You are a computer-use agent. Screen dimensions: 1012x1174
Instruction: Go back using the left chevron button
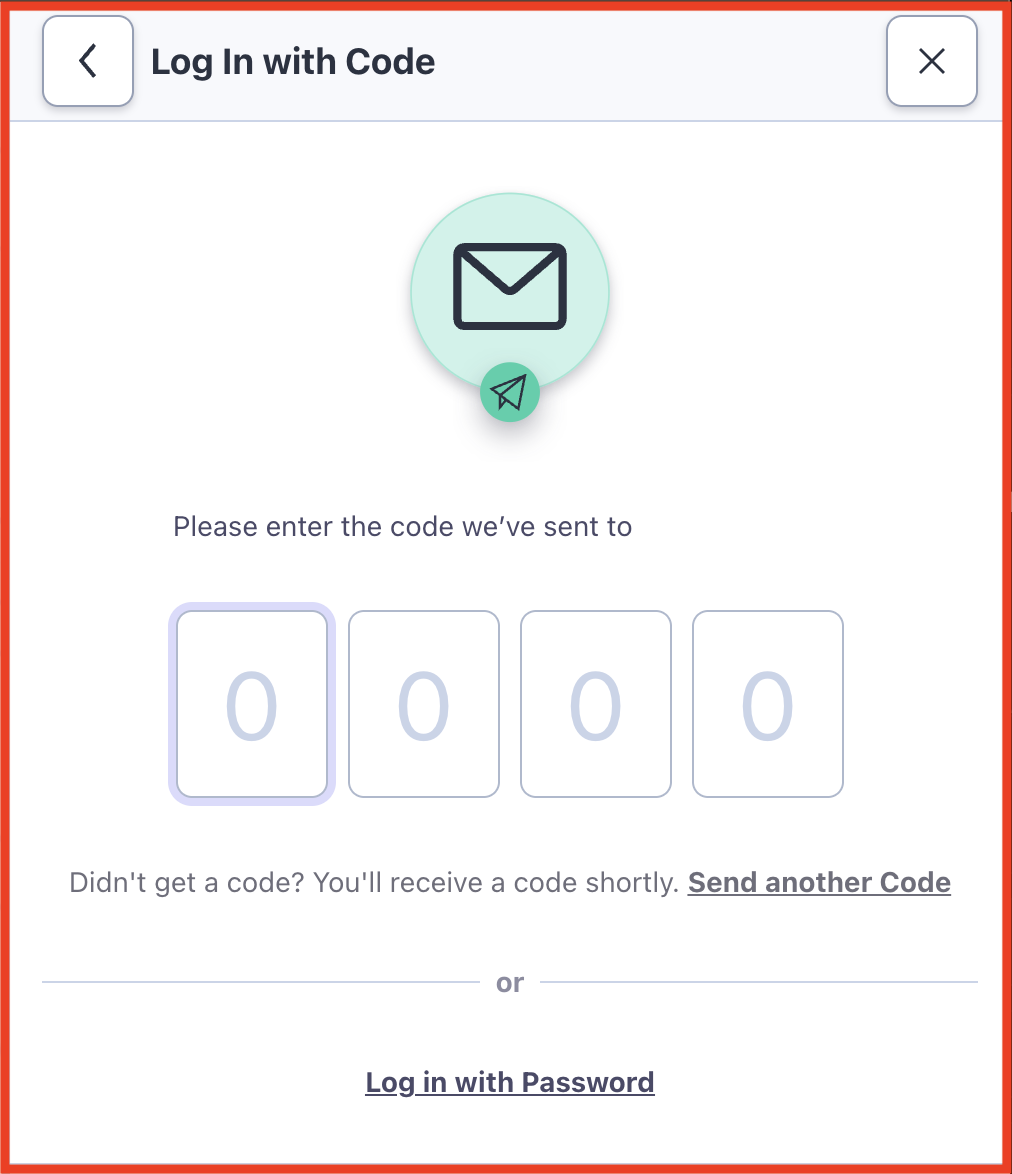click(88, 61)
